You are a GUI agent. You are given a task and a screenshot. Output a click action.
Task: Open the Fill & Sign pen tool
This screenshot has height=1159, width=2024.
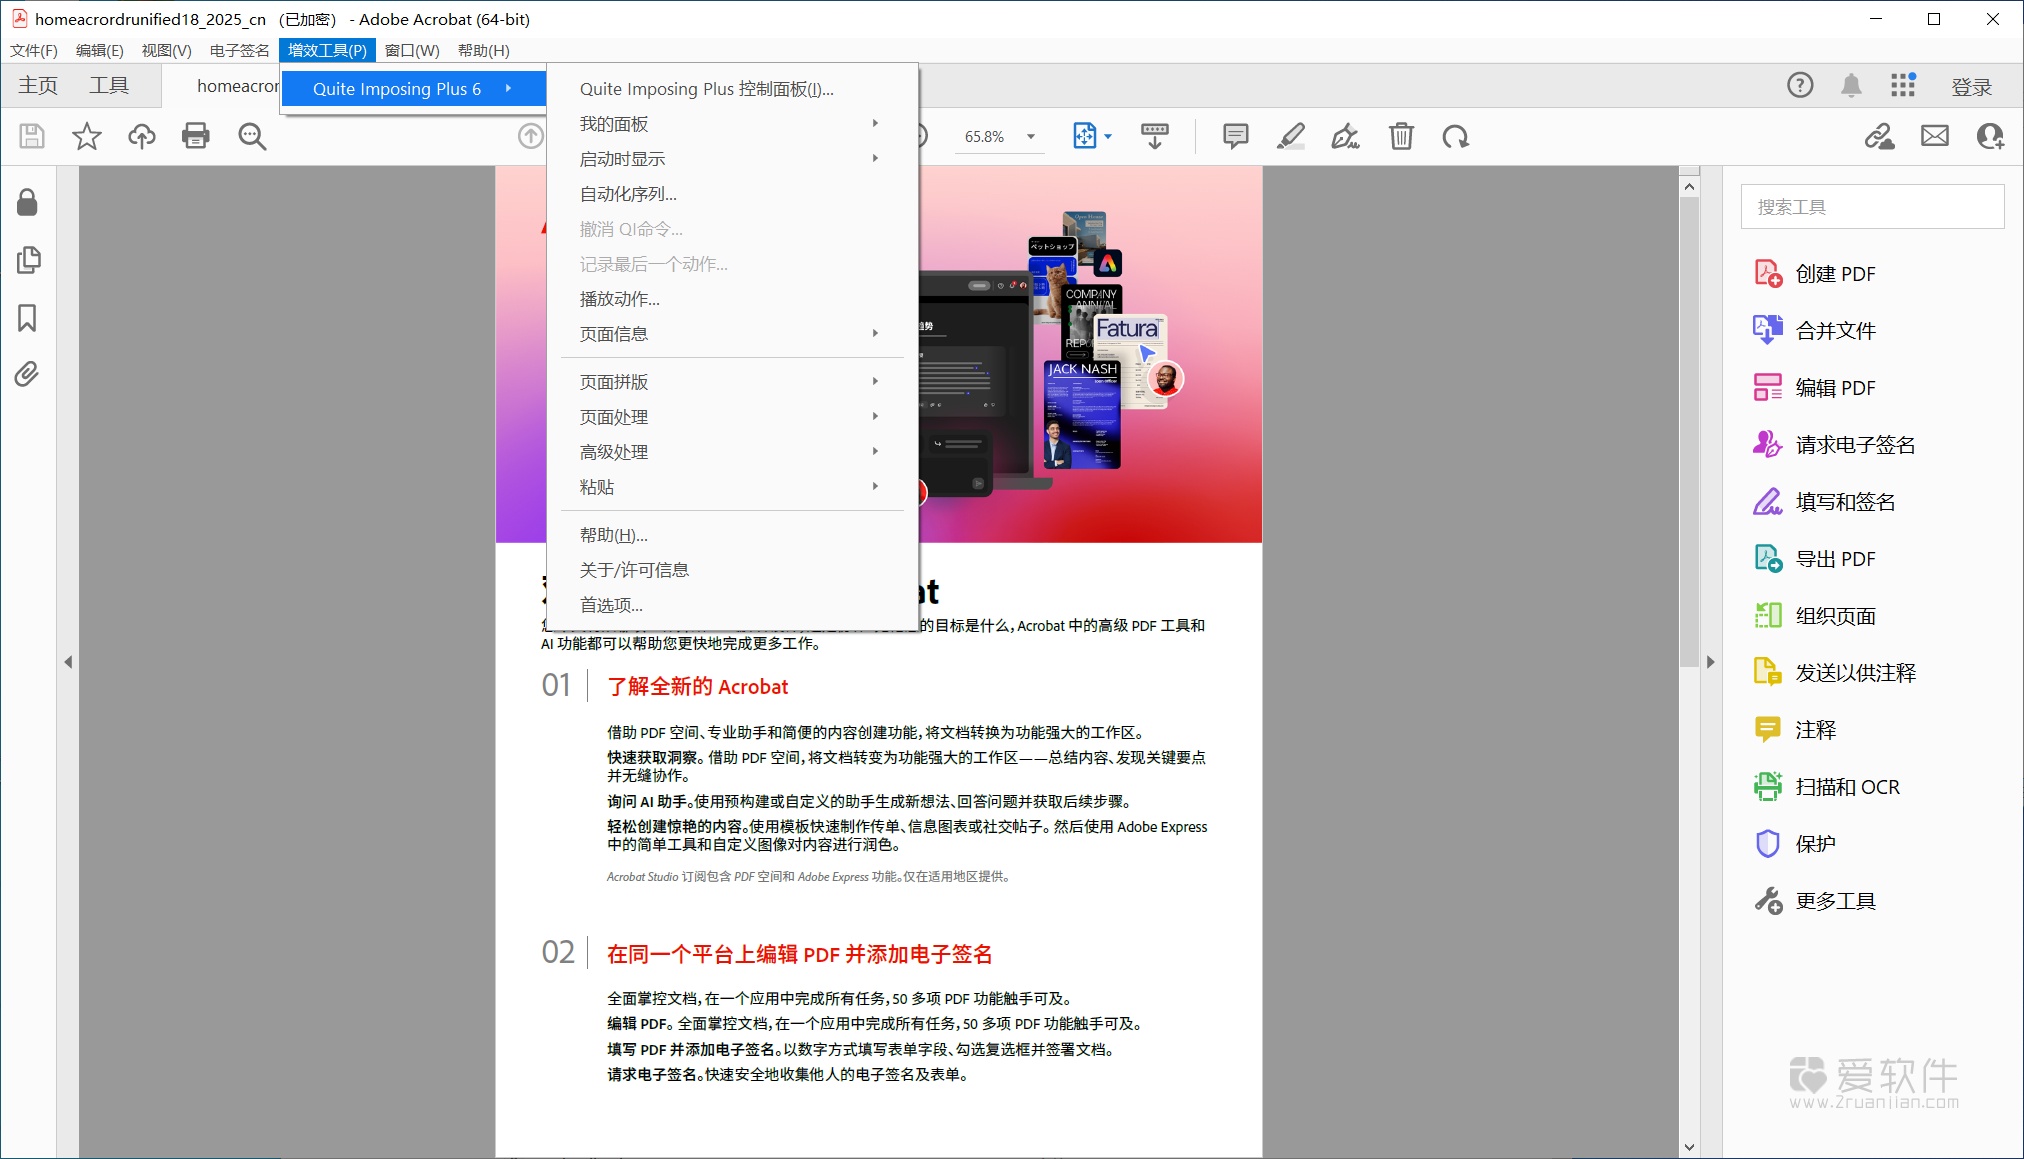click(1344, 136)
